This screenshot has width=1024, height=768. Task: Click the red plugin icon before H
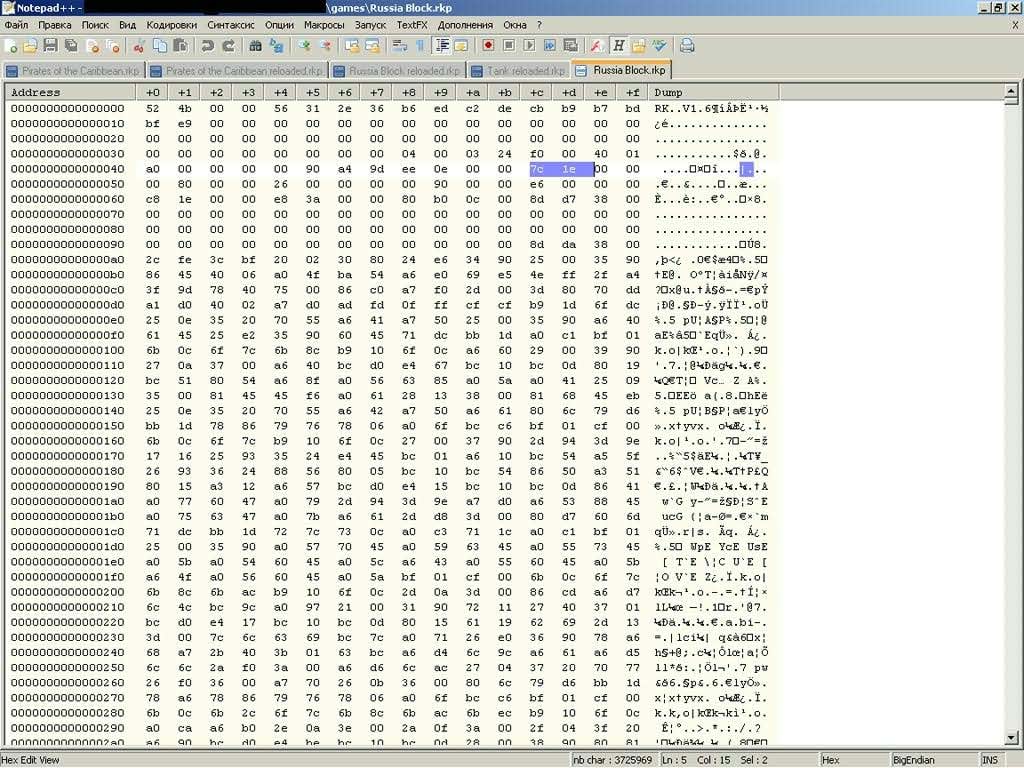pos(596,46)
